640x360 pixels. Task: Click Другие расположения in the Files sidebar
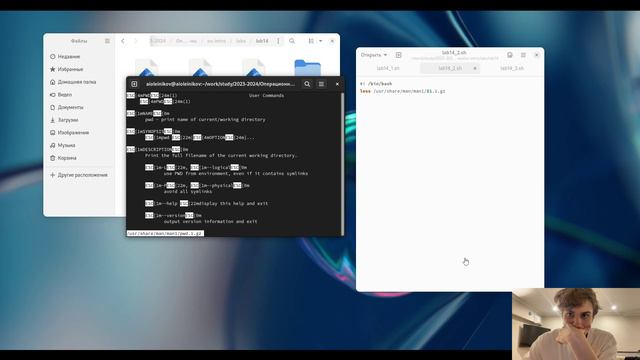point(82,175)
